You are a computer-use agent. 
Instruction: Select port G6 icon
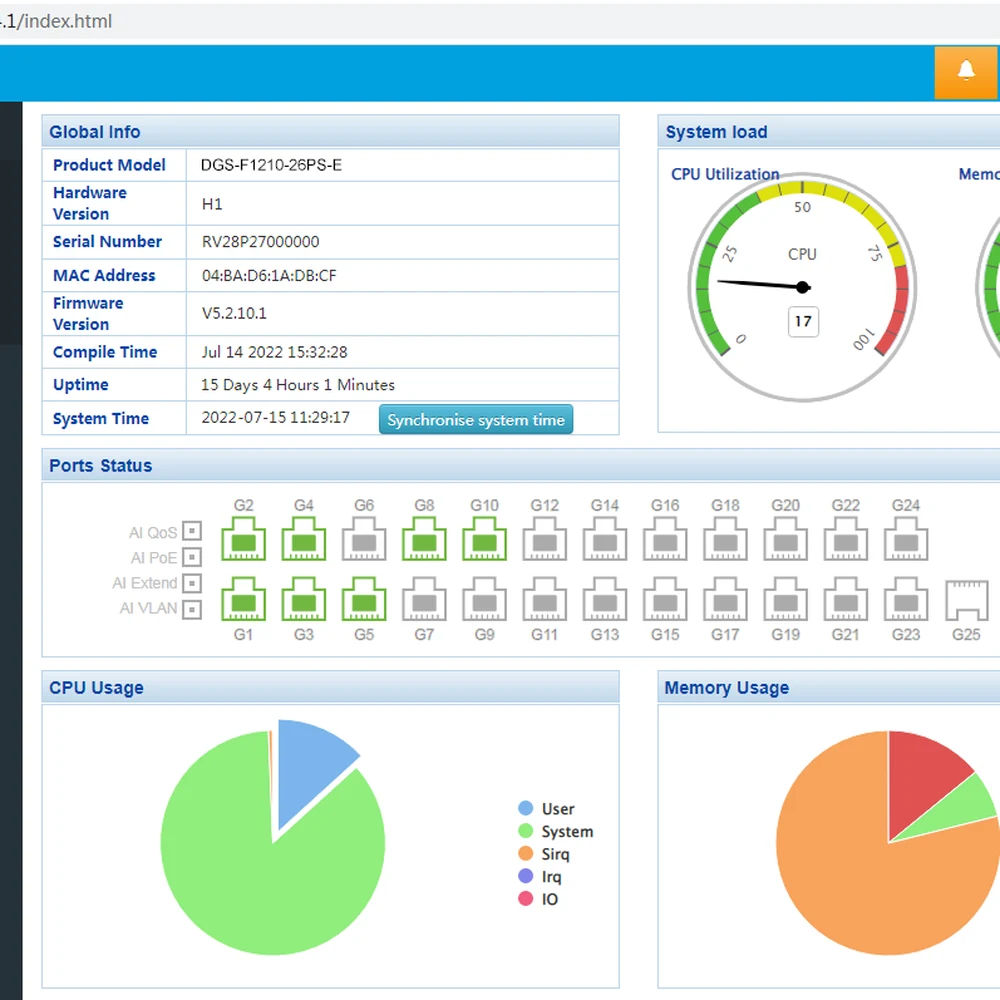pos(364,539)
